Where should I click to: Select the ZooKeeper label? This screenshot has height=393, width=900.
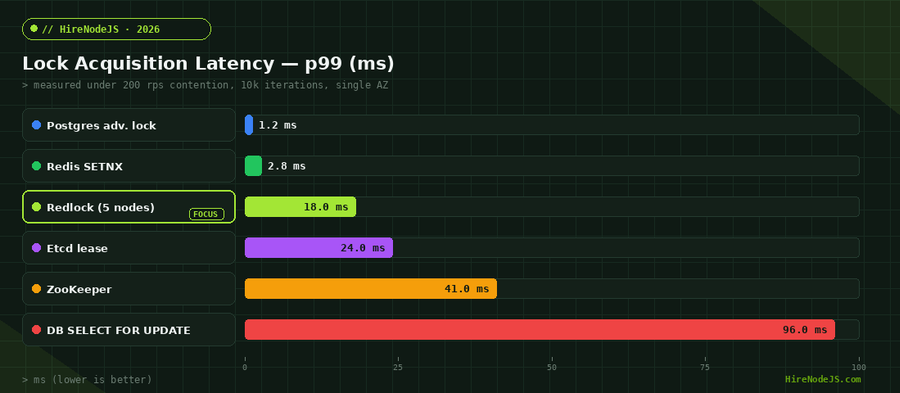click(x=79, y=289)
